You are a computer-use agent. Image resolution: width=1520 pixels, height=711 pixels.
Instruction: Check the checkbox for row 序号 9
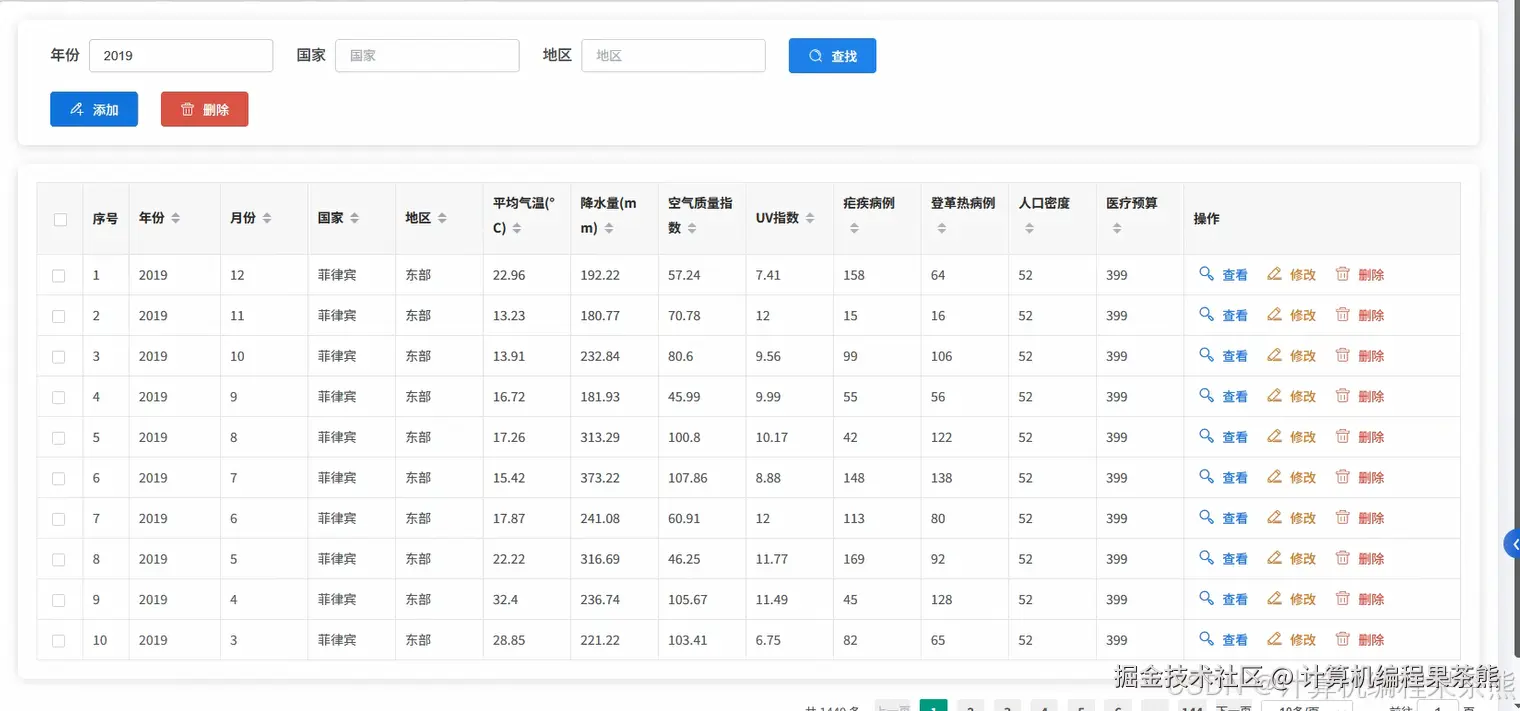(59, 600)
